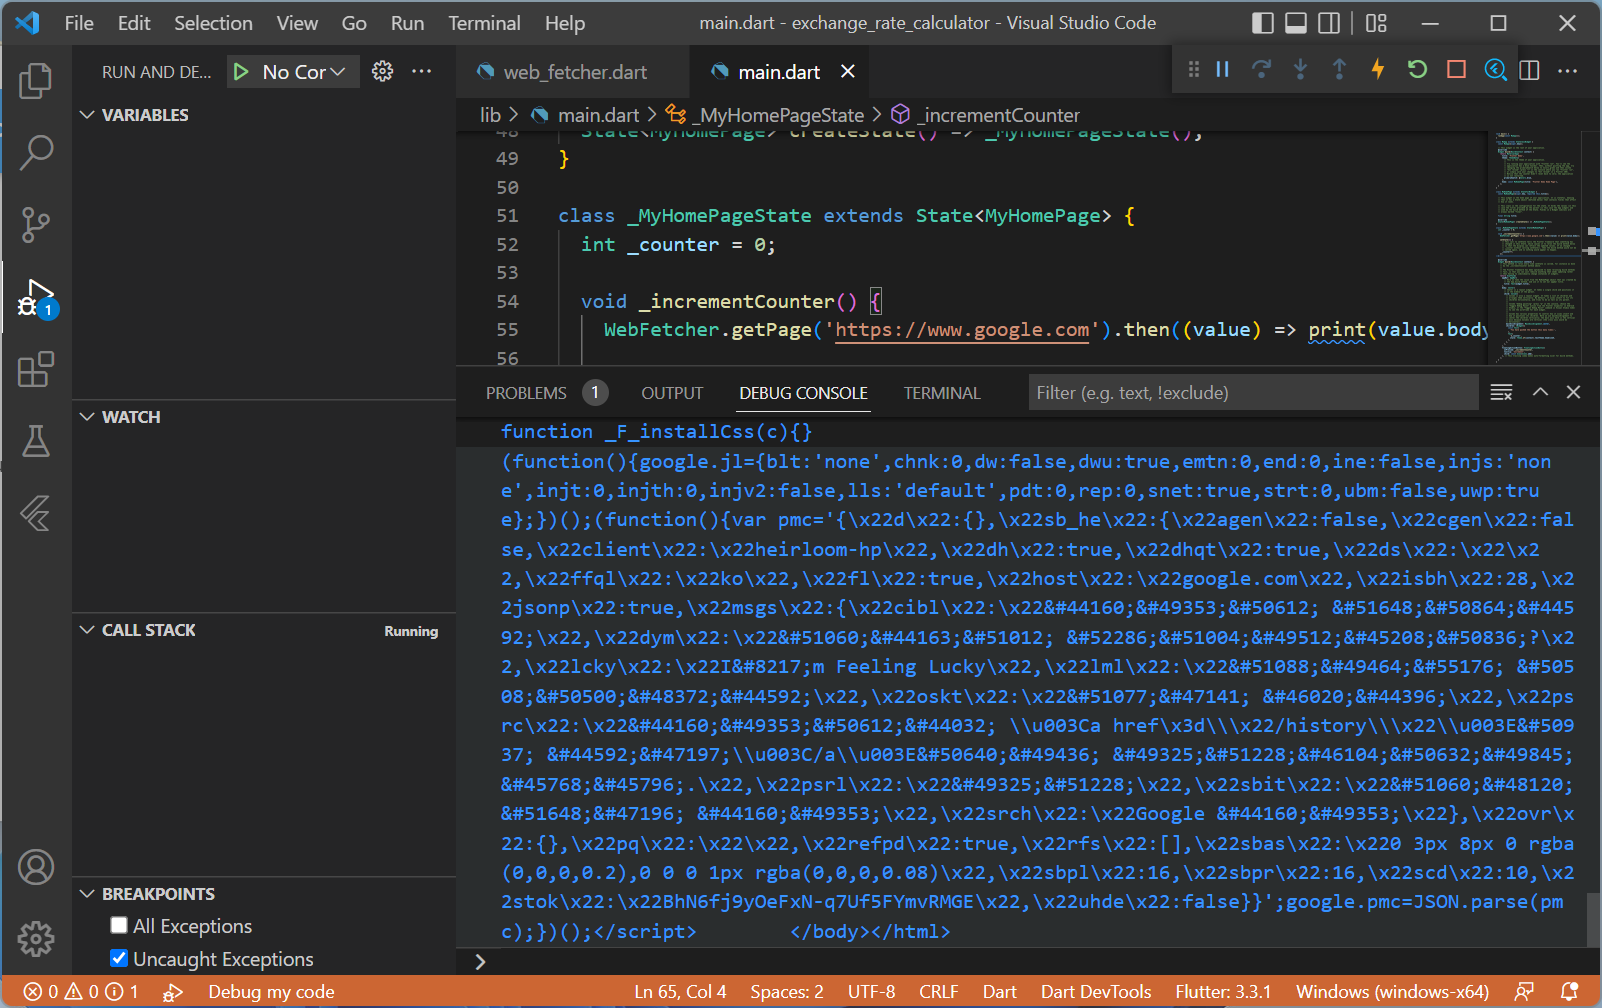Switch to PROBLEMS tab
The height and width of the screenshot is (1008, 1602).
[526, 393]
